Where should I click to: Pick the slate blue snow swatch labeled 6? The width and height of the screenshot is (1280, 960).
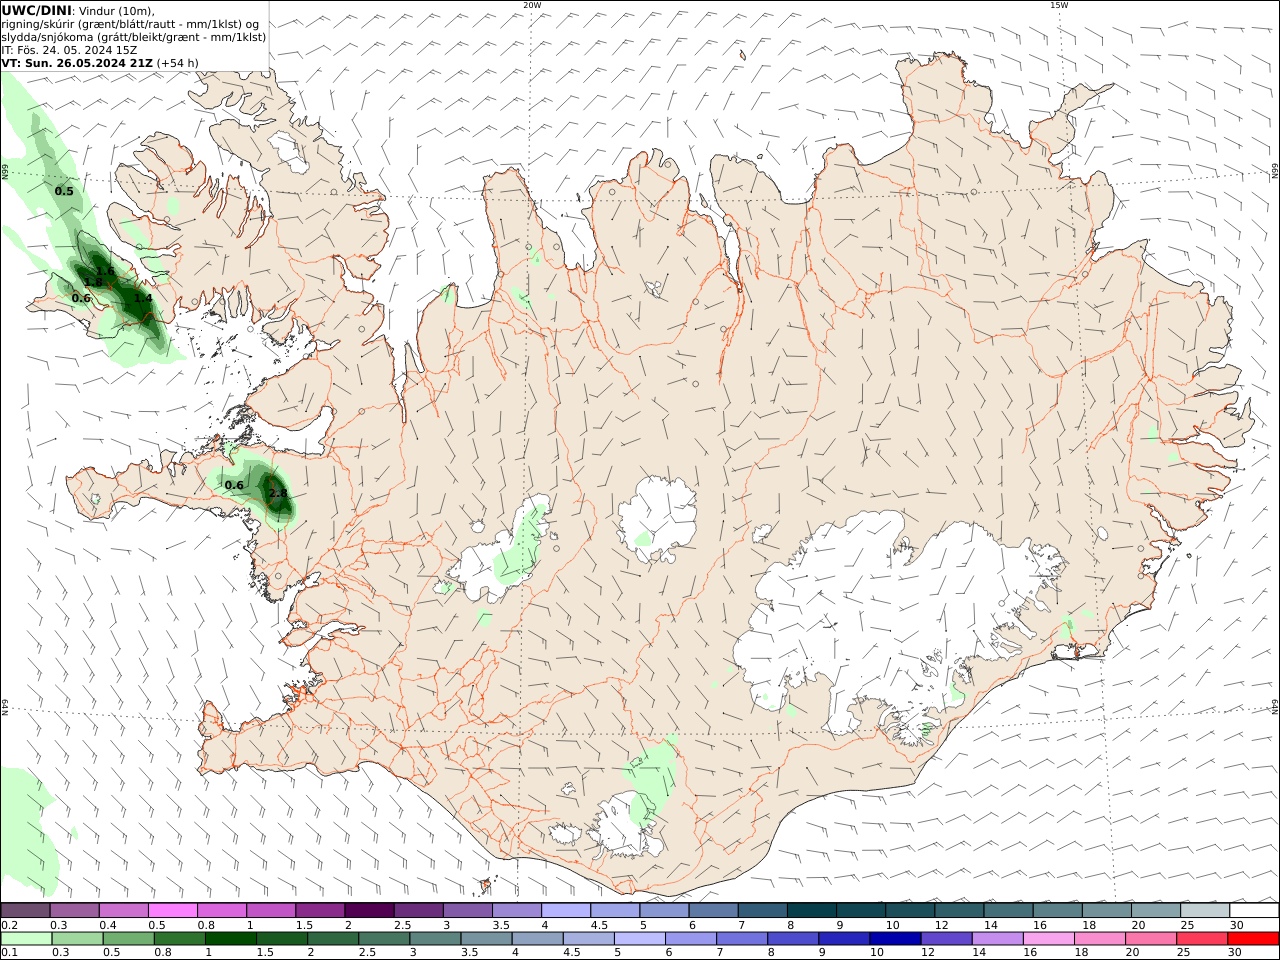pyautogui.click(x=714, y=910)
